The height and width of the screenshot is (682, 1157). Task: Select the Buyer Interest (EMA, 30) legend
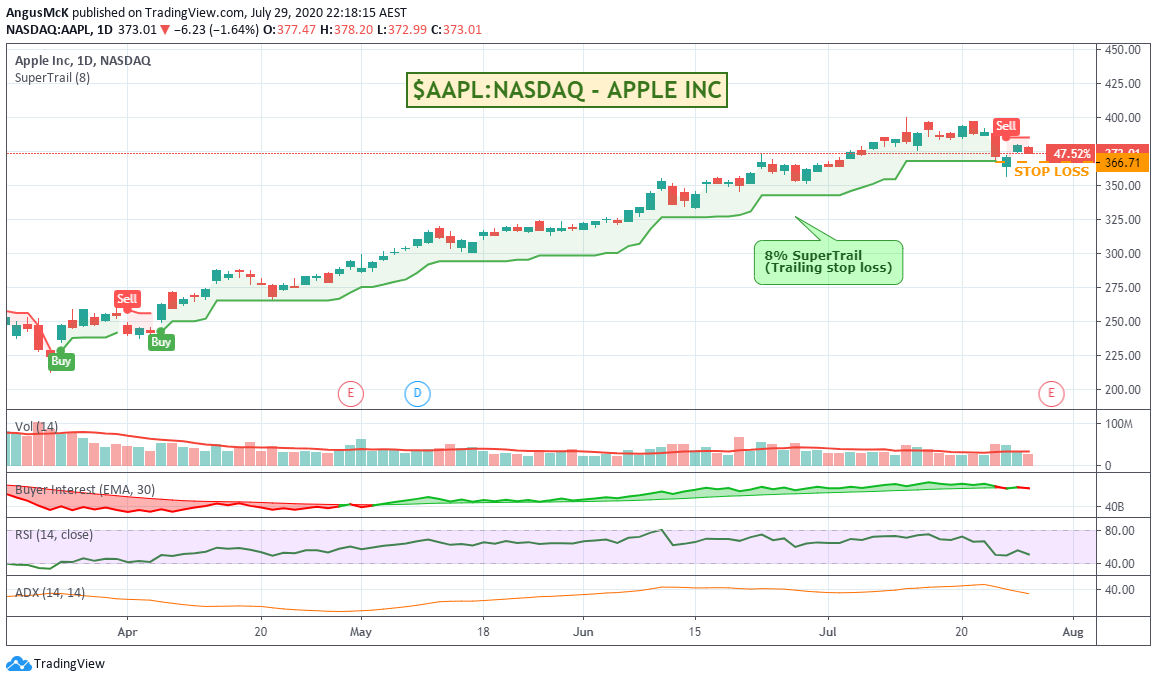click(85, 489)
